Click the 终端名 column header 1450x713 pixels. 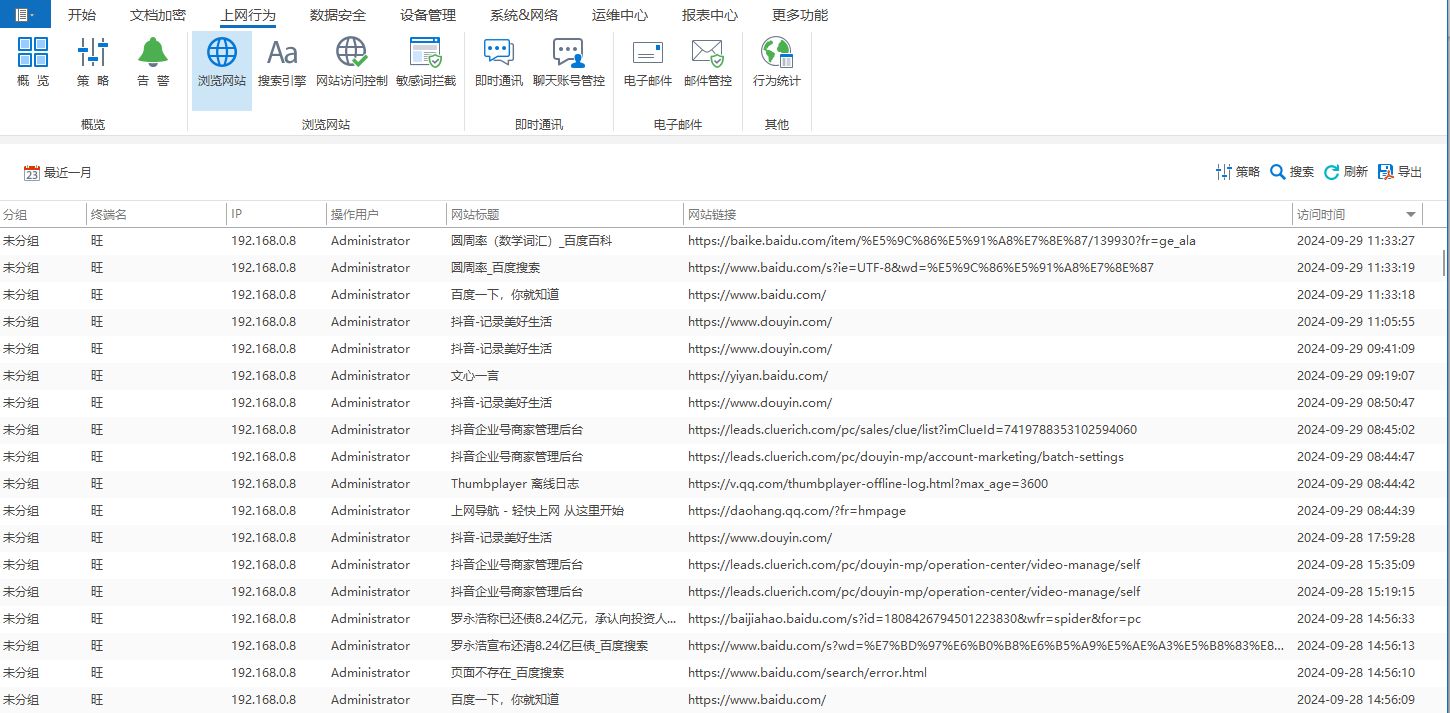tap(156, 214)
